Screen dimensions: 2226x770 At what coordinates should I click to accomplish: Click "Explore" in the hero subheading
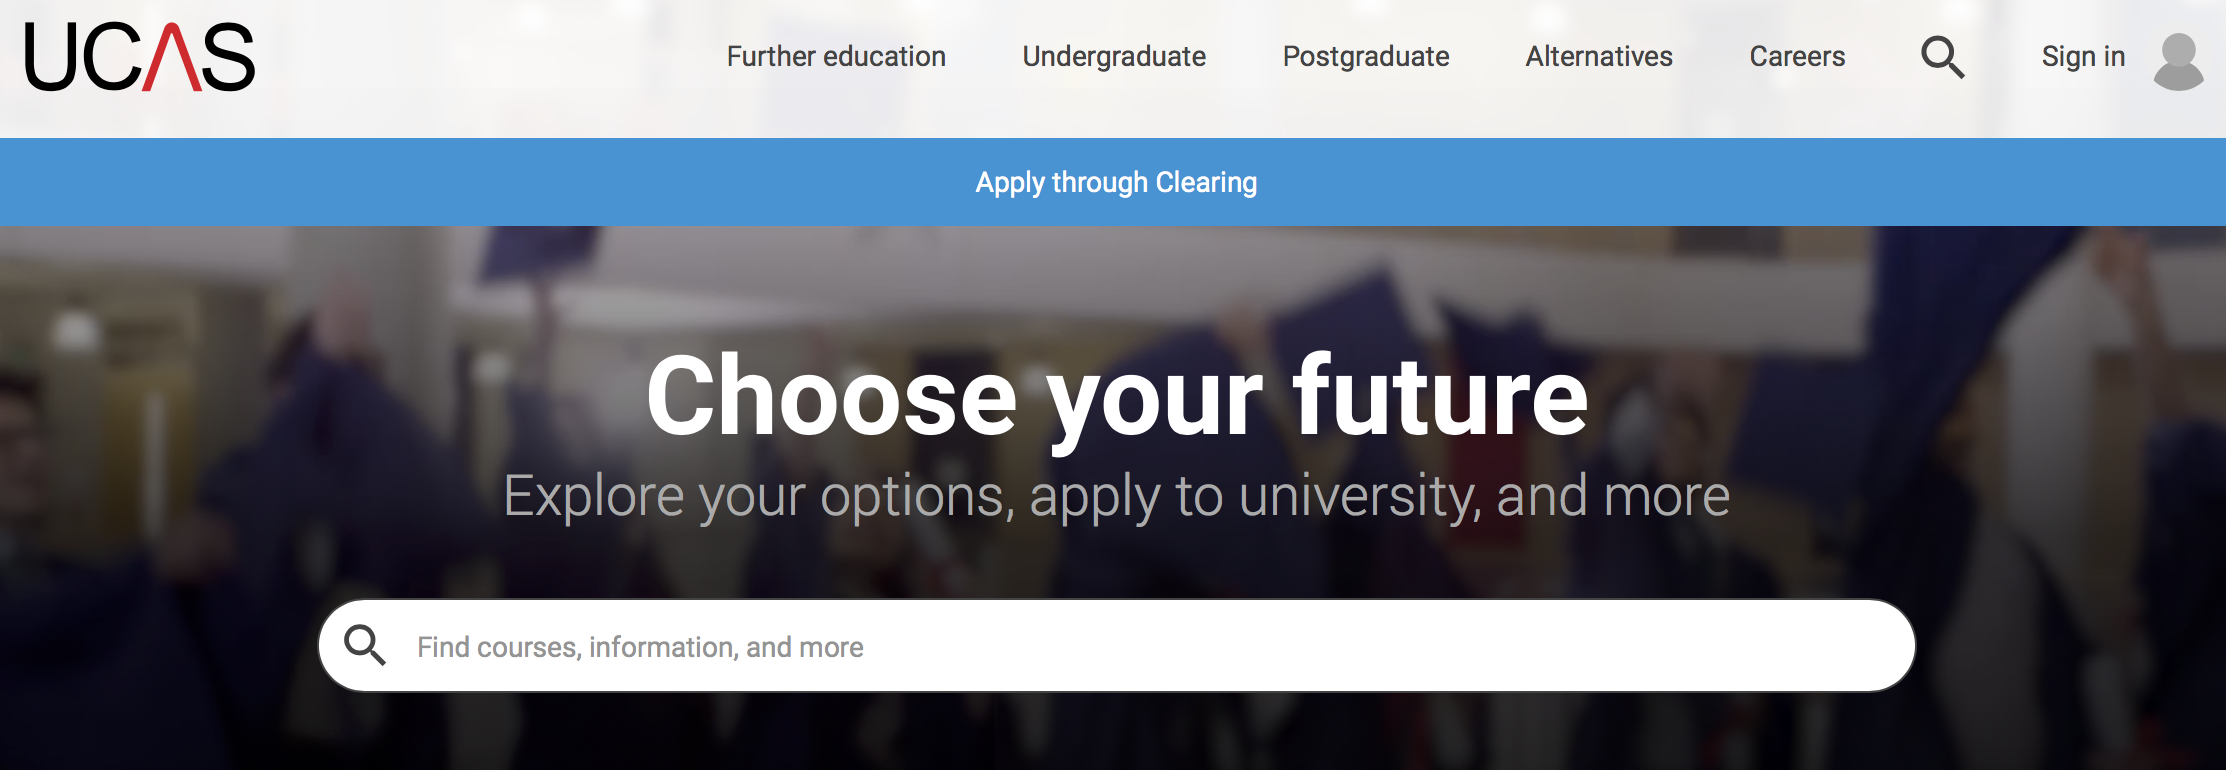593,496
